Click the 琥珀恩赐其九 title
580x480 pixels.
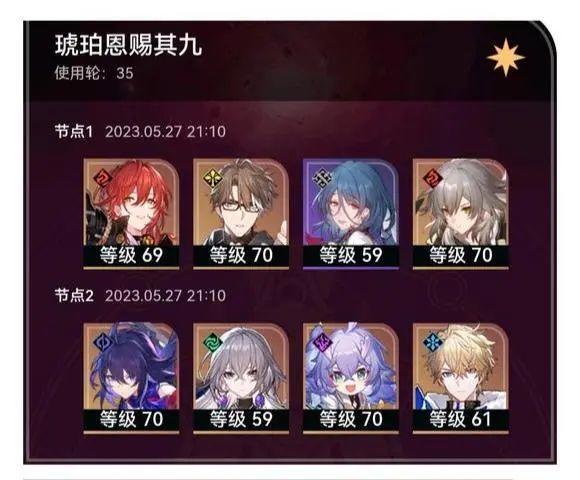tap(128, 46)
